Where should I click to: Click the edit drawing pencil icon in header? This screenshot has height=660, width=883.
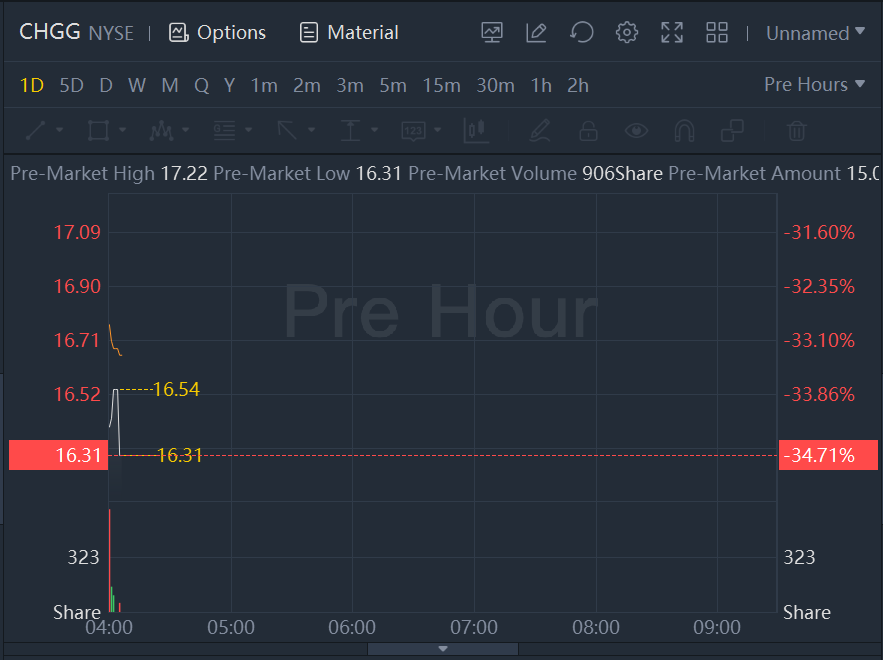tap(536, 32)
